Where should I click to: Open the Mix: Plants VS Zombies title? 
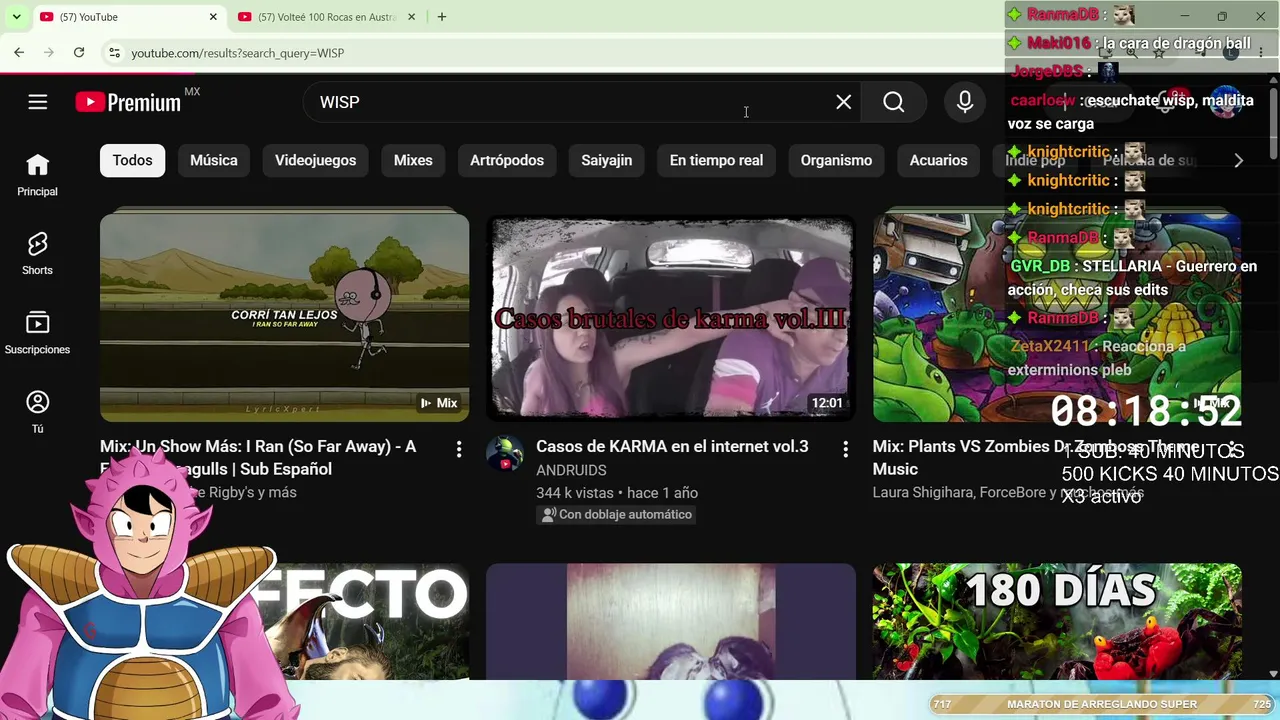(x=1036, y=458)
